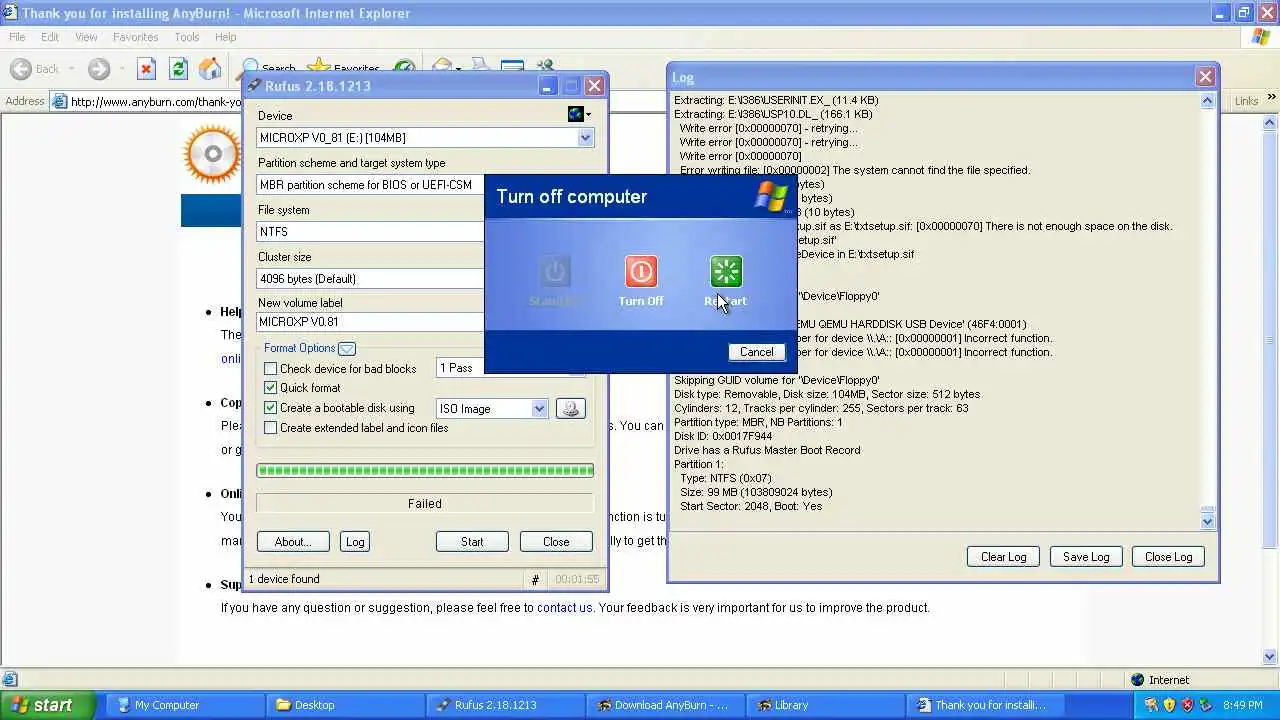Image resolution: width=1280 pixels, height=720 pixels.
Task: Click the Log scrollbar down arrow
Action: (1207, 520)
